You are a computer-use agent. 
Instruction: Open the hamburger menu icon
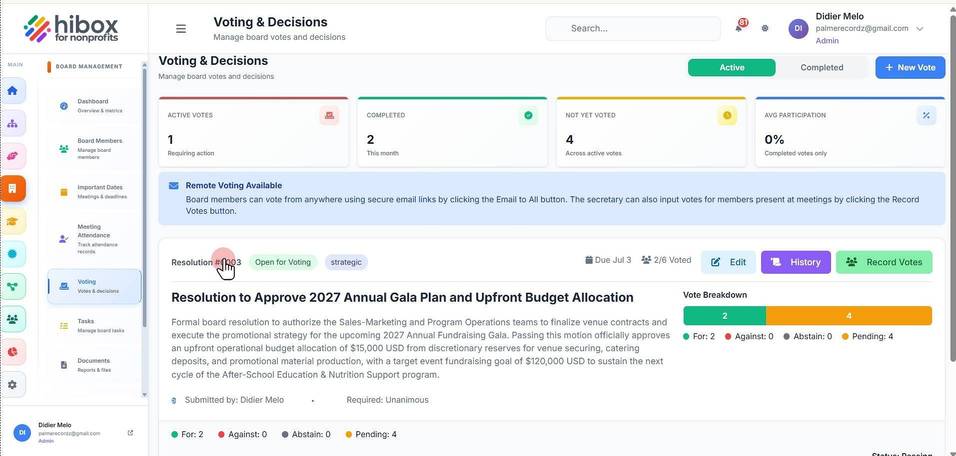(180, 29)
